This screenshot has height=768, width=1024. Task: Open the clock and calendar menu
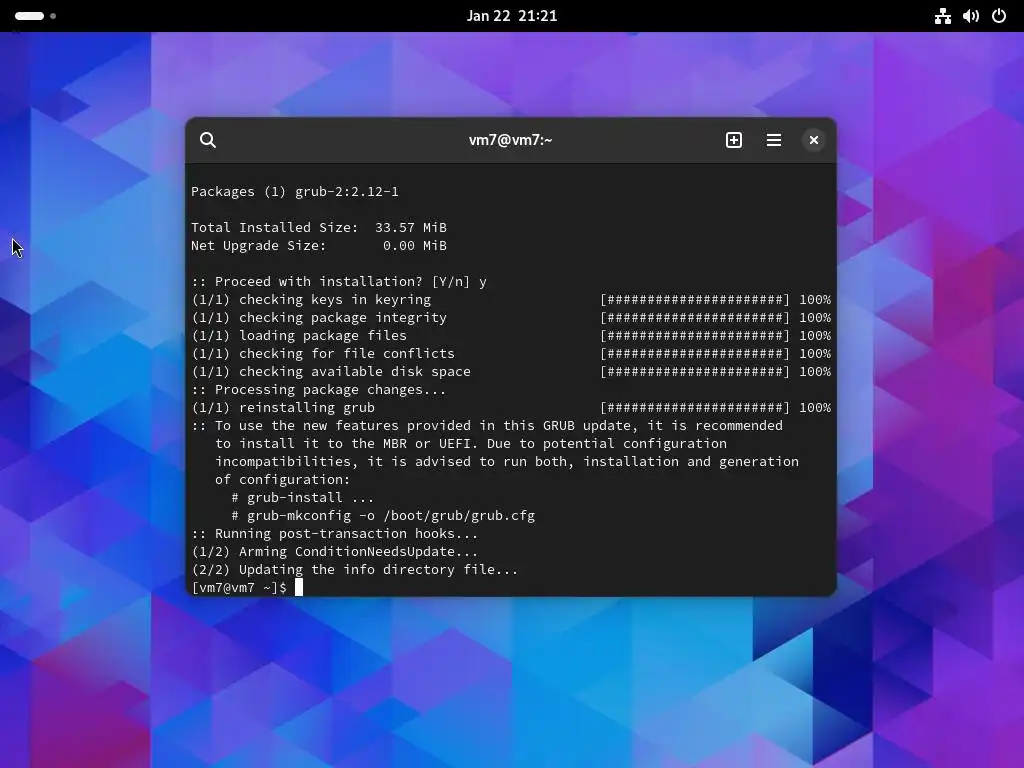click(512, 16)
